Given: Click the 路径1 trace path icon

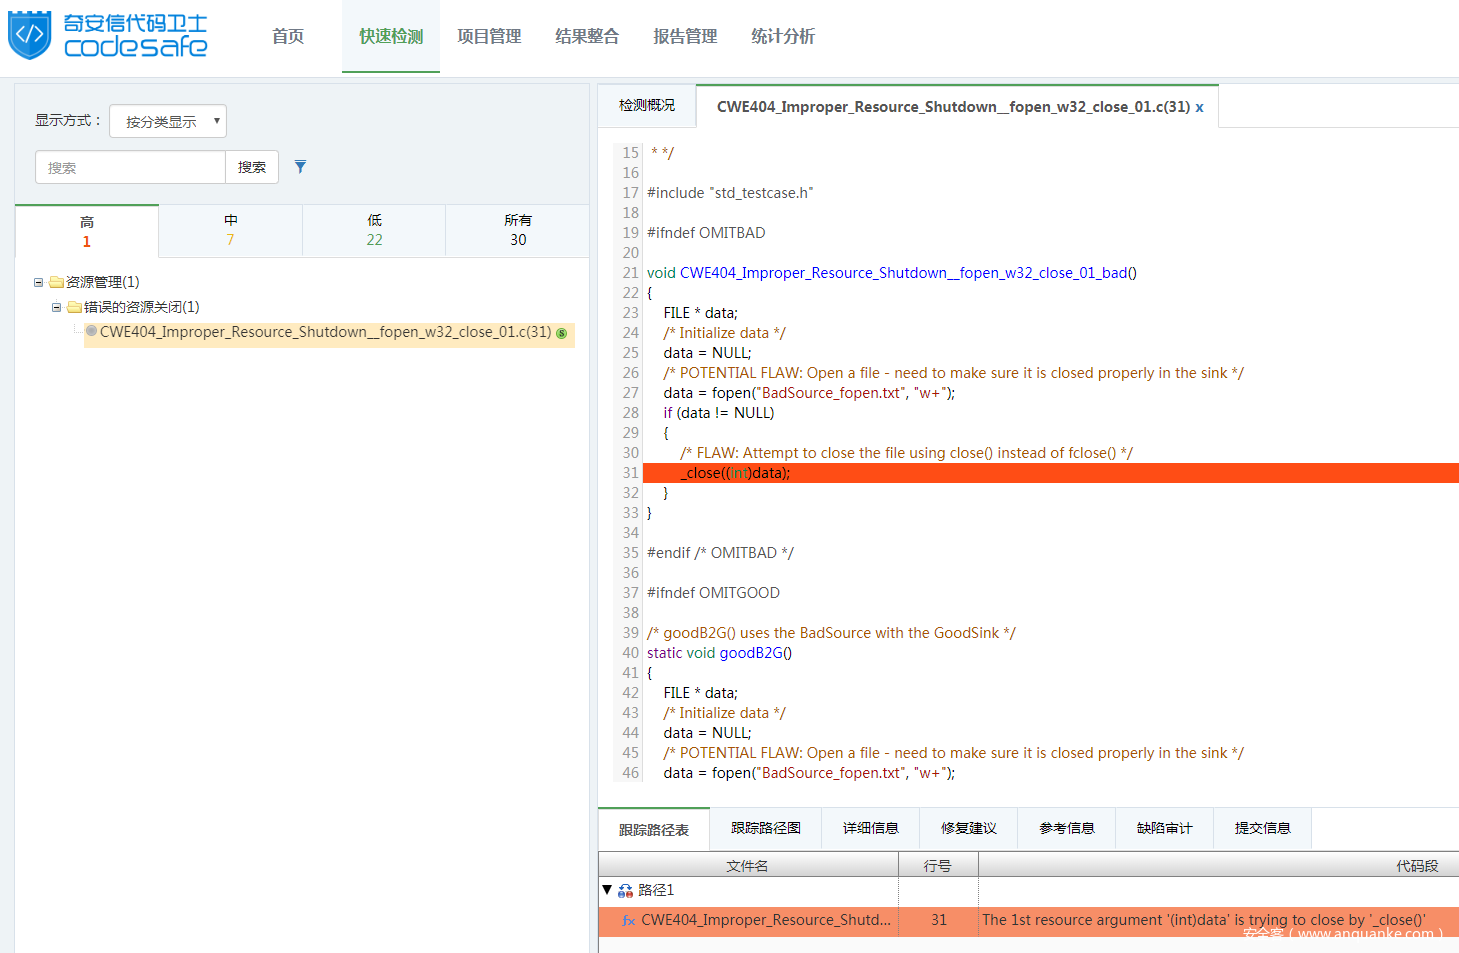Looking at the screenshot, I should point(625,890).
